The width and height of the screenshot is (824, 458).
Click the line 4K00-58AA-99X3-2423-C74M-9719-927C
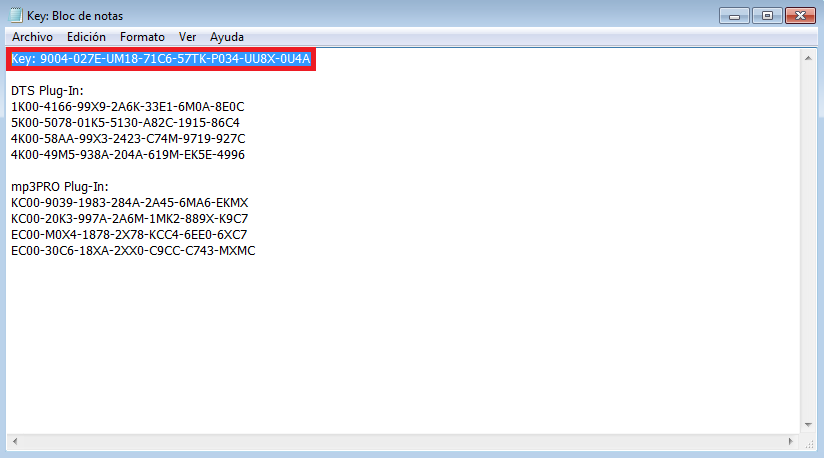coord(128,139)
